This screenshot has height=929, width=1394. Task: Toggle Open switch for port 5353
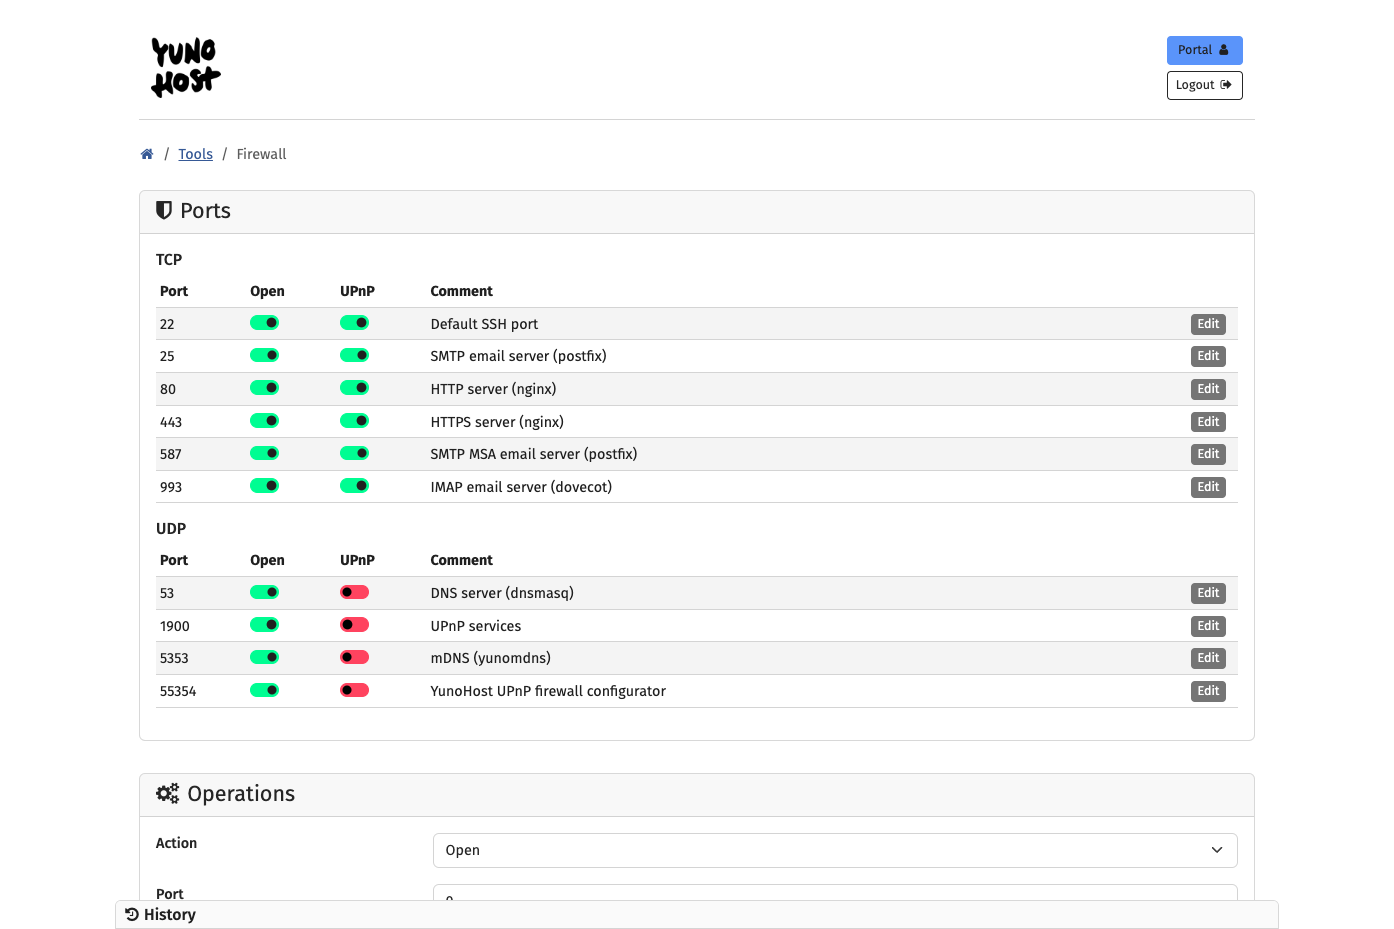coord(265,657)
